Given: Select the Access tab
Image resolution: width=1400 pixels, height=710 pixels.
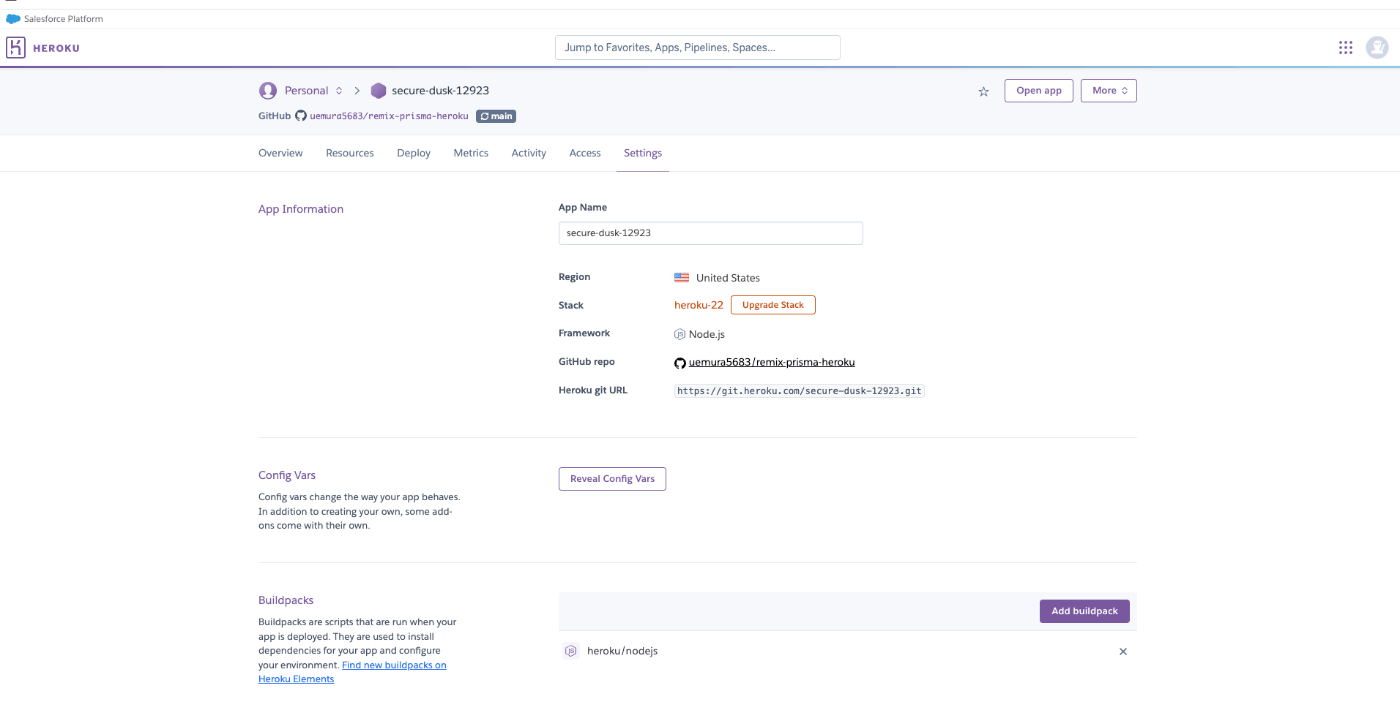Looking at the screenshot, I should coord(585,153).
